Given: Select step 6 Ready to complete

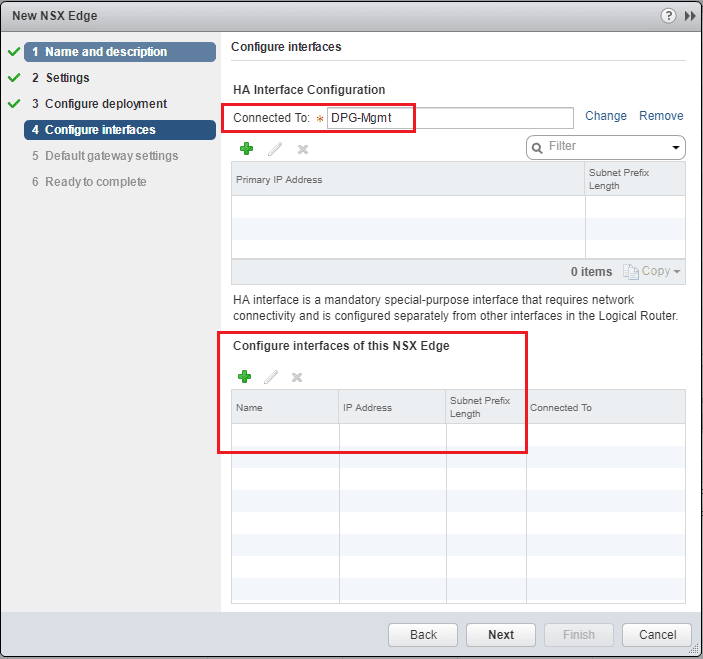Looking at the screenshot, I should pos(89,182).
